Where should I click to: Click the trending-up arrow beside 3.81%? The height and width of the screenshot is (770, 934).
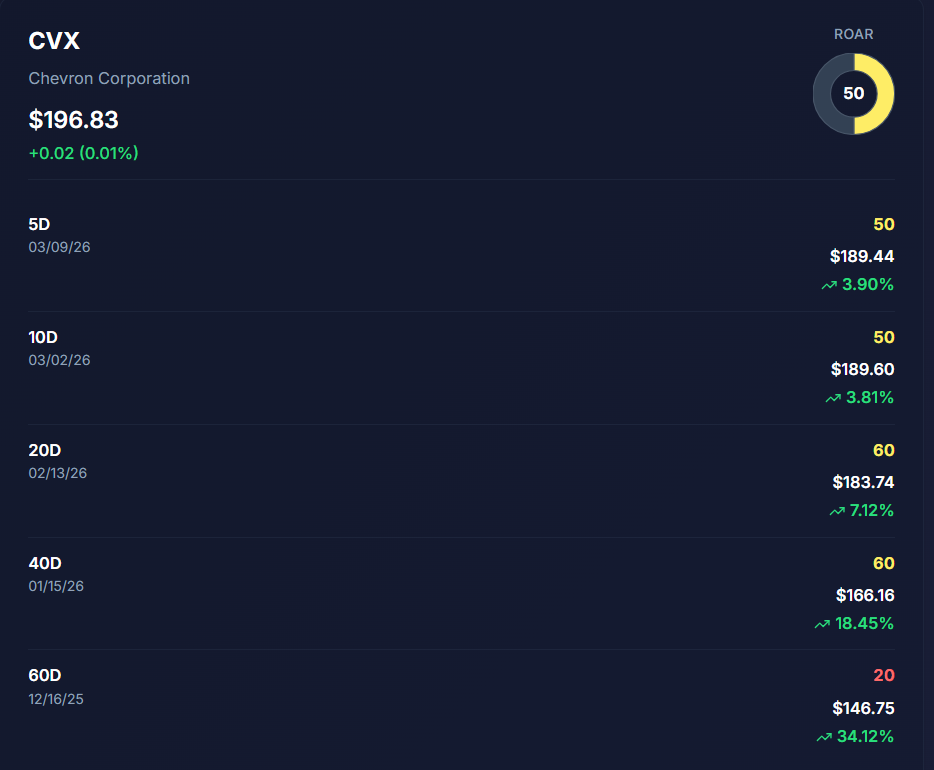(833, 398)
